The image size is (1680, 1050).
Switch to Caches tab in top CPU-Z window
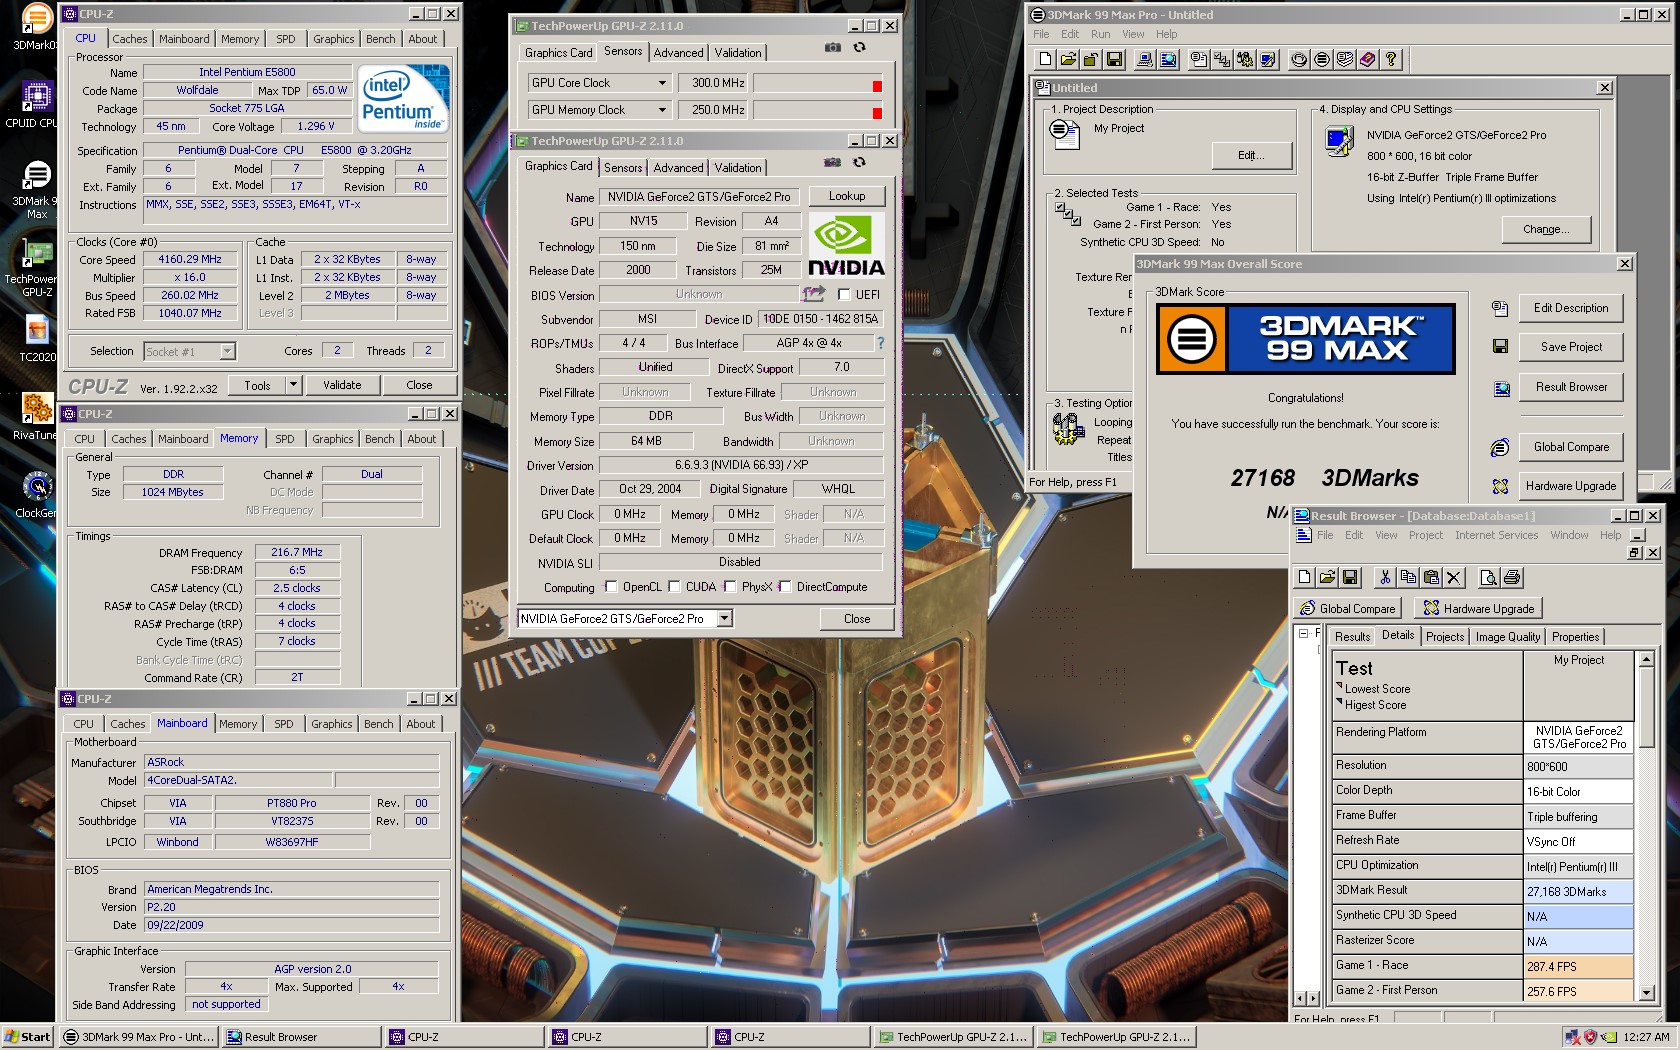130,39
